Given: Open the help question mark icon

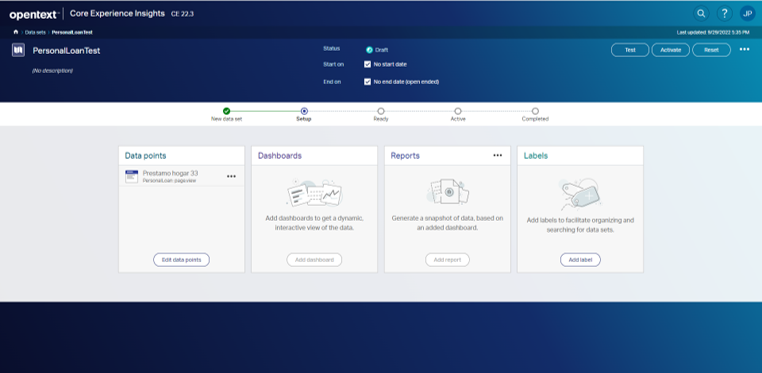Looking at the screenshot, I should coord(724,14).
